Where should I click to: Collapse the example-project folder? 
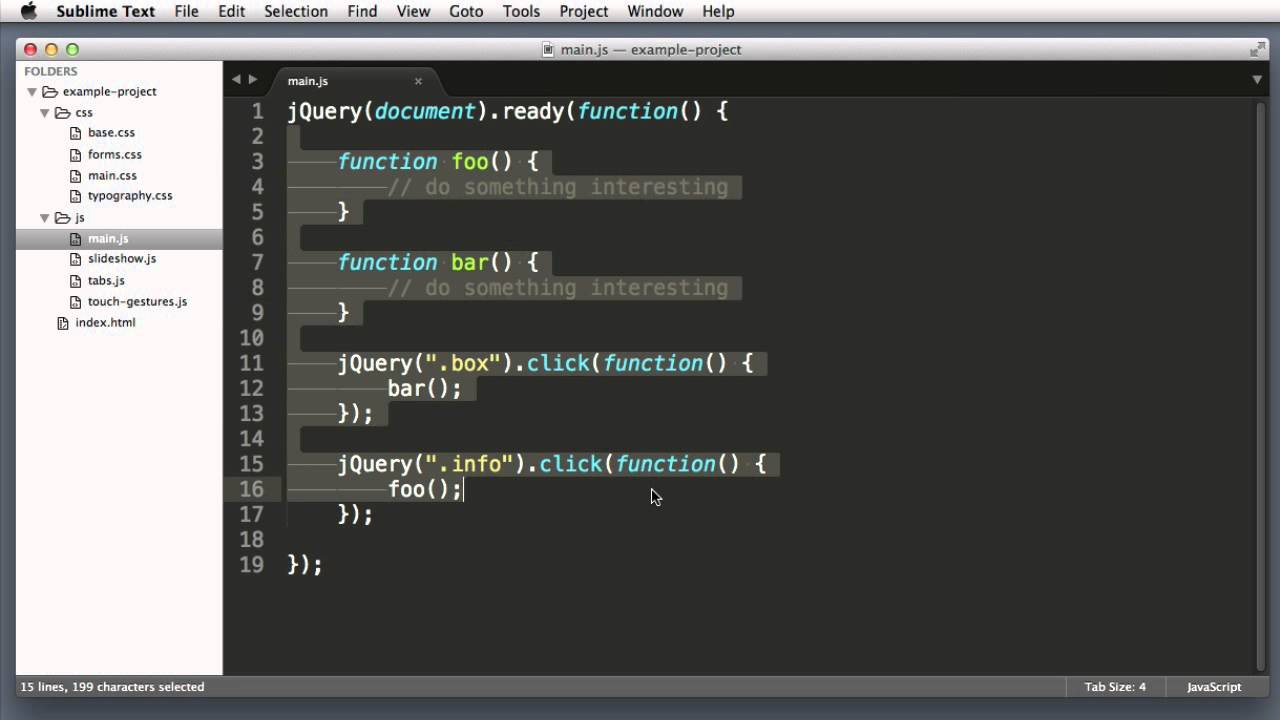coord(32,92)
